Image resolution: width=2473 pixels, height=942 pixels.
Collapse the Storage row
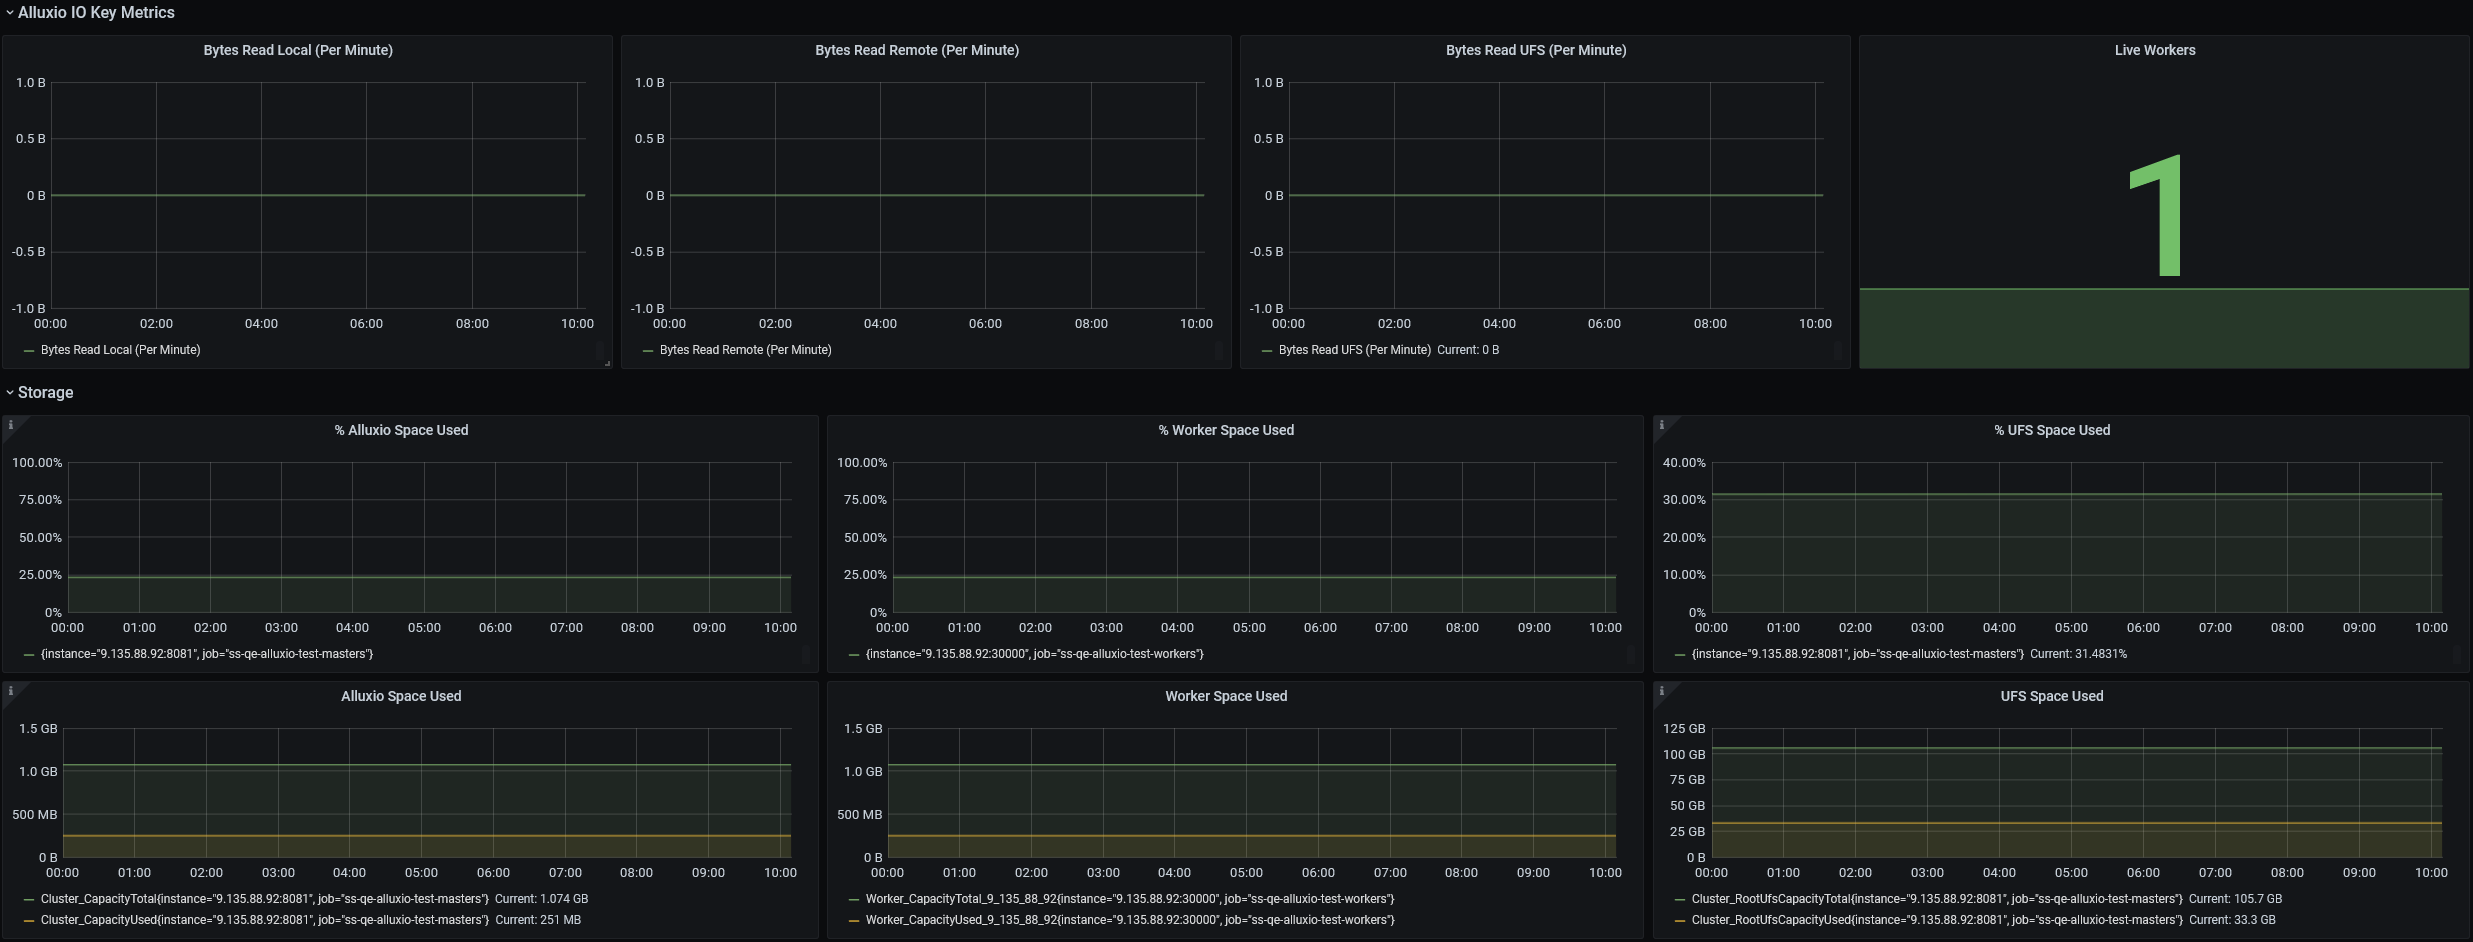pyautogui.click(x=45, y=393)
